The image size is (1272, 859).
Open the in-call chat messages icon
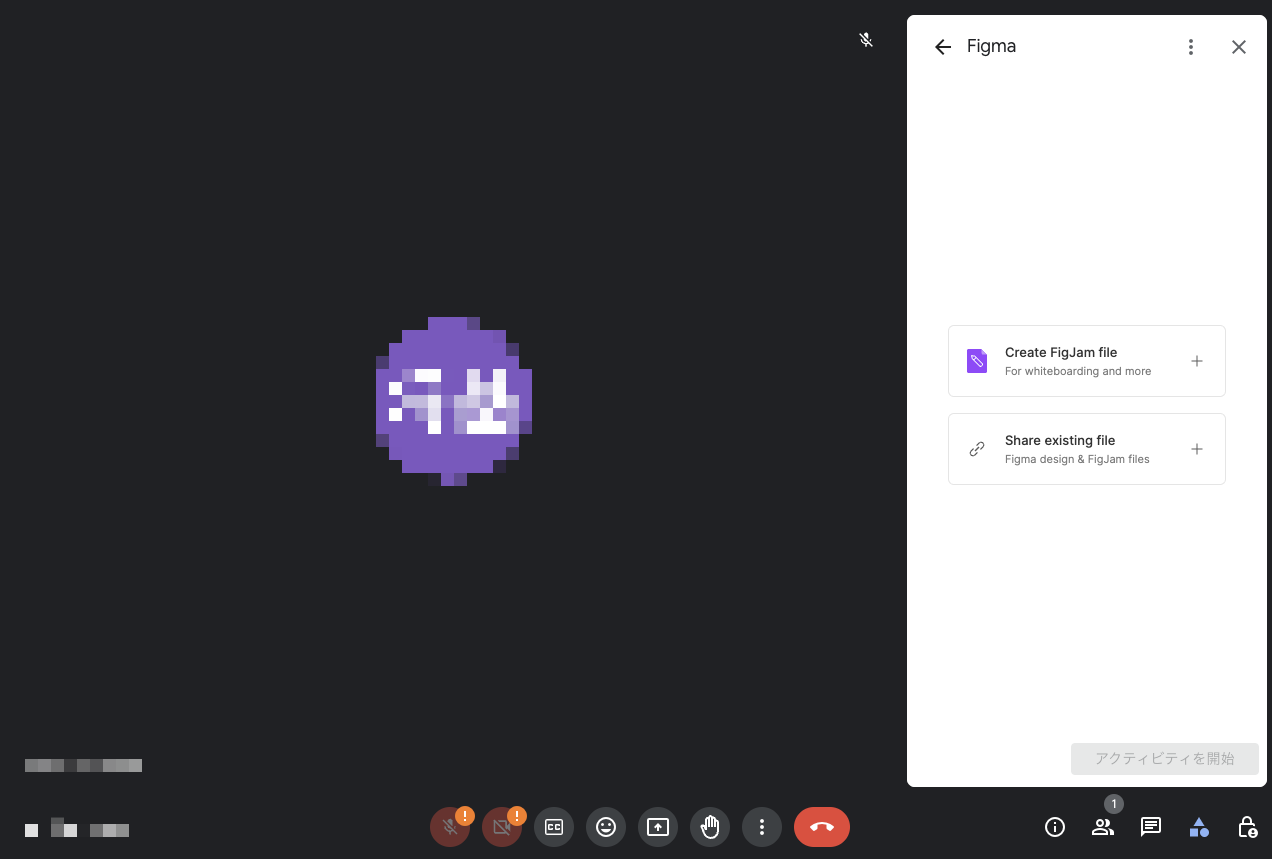coord(1151,827)
